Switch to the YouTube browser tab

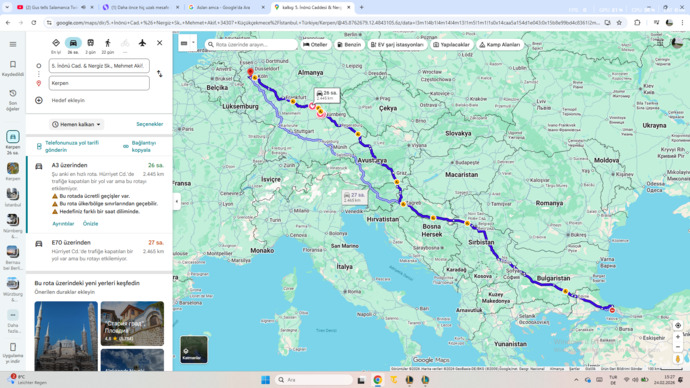click(x=52, y=7)
